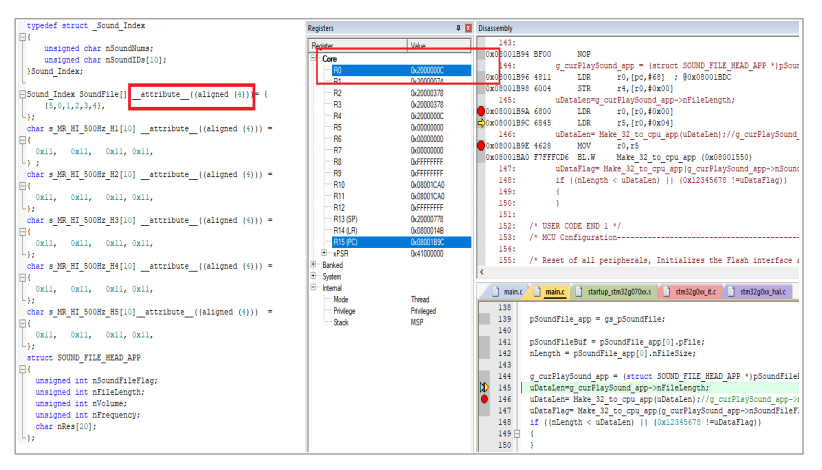Switch to the stm32g0xx_hal.c tab
Screen dimensions: 822x470
click(x=764, y=292)
